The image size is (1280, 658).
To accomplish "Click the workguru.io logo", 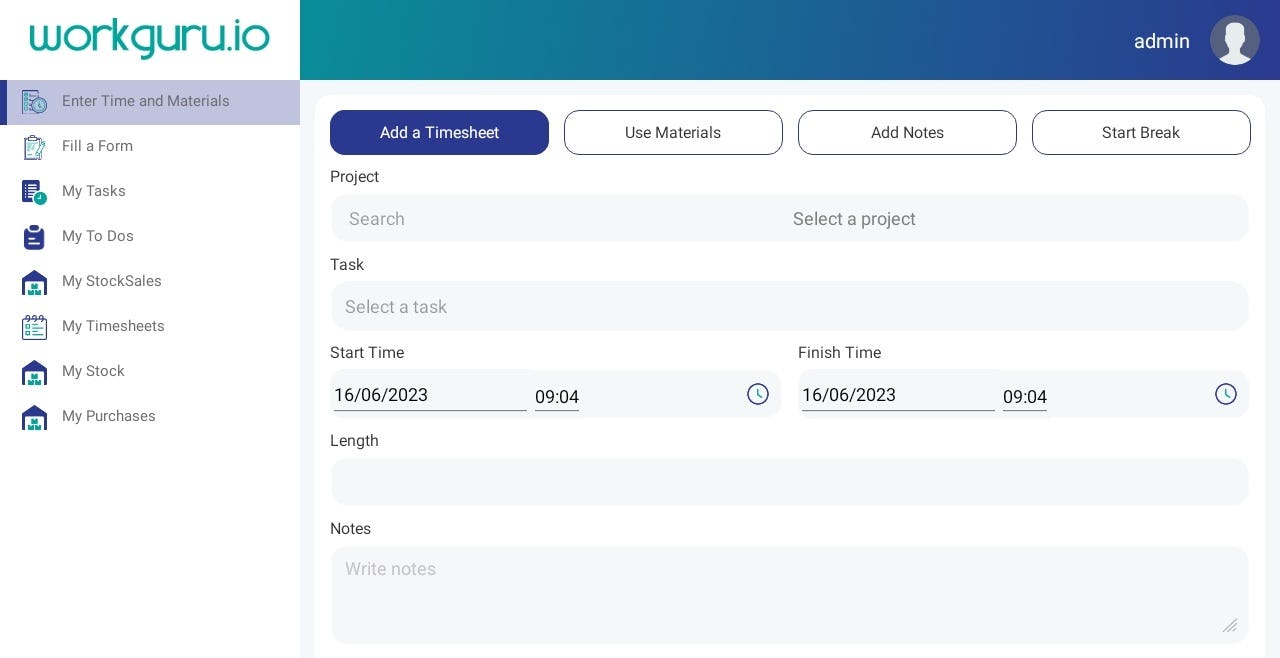I will pyautogui.click(x=148, y=38).
